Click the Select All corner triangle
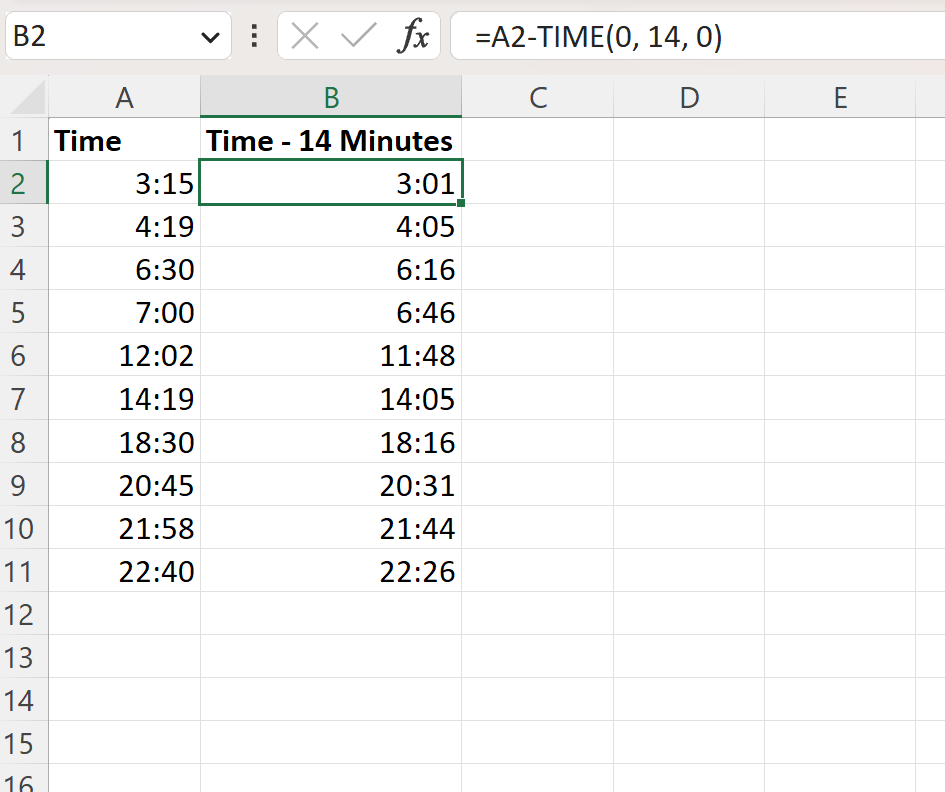 (x=28, y=98)
